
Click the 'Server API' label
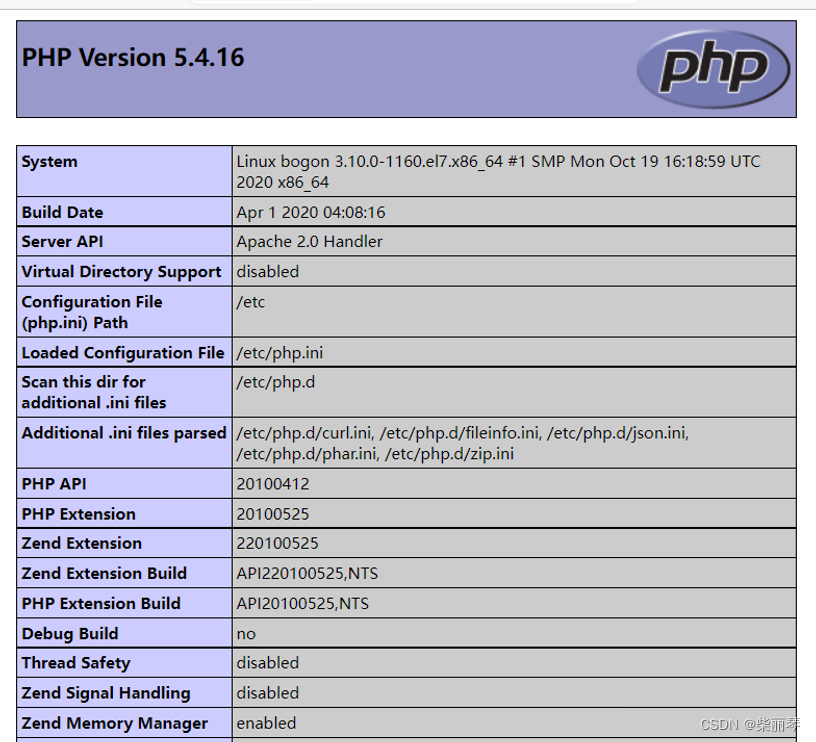coord(62,241)
